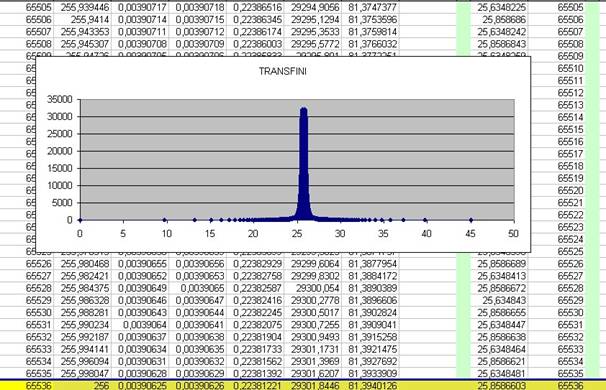
Task: Select cell containing 81,3766032
Action: pos(371,44)
